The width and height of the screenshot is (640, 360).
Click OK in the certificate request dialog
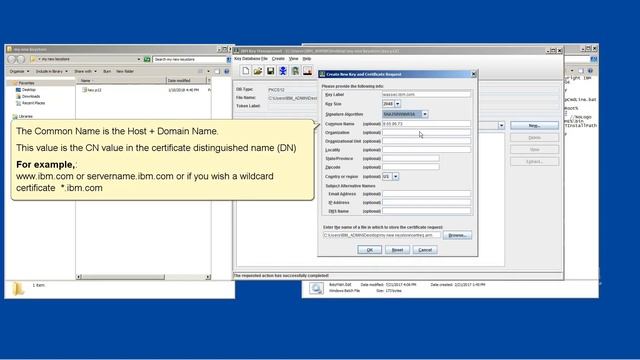(369, 250)
